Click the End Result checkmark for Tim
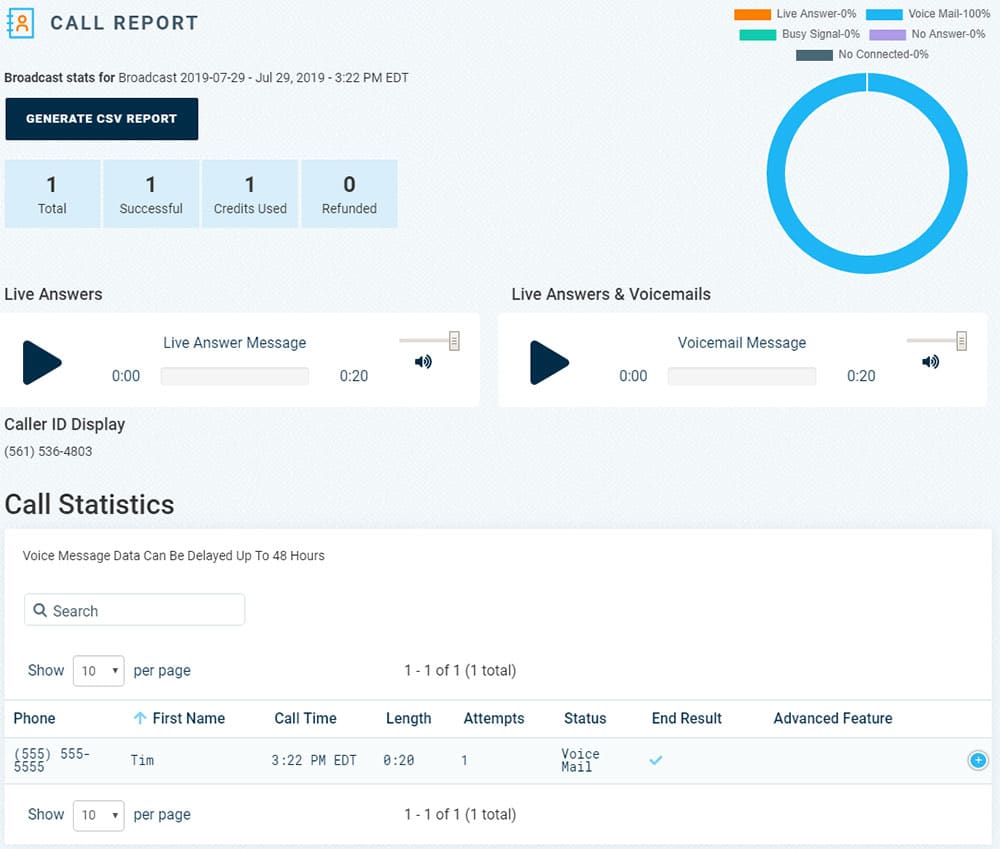 tap(656, 760)
